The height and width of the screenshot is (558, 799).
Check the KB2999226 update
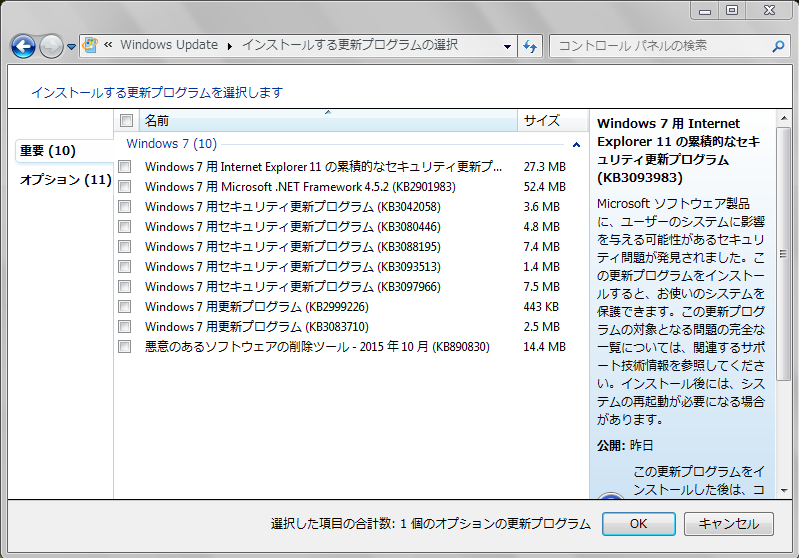click(x=124, y=306)
